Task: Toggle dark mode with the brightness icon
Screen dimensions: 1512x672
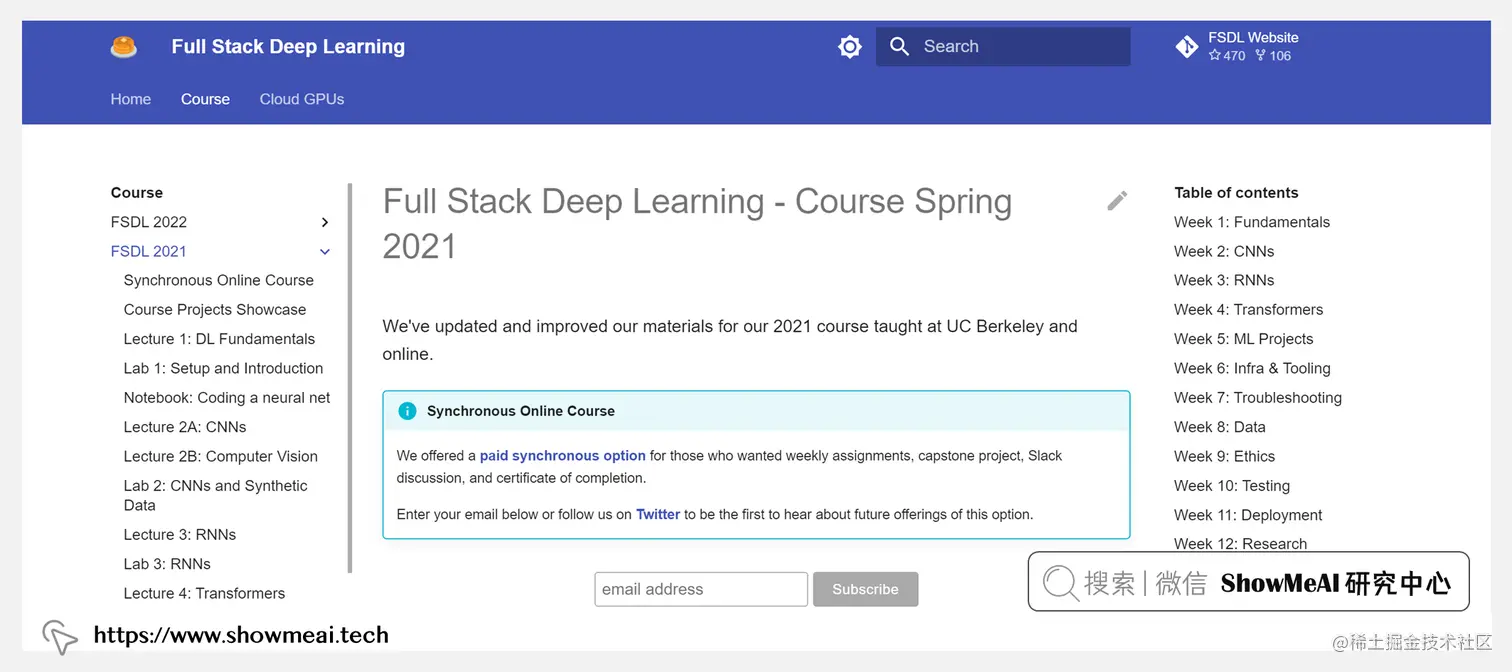Action: tap(849, 46)
